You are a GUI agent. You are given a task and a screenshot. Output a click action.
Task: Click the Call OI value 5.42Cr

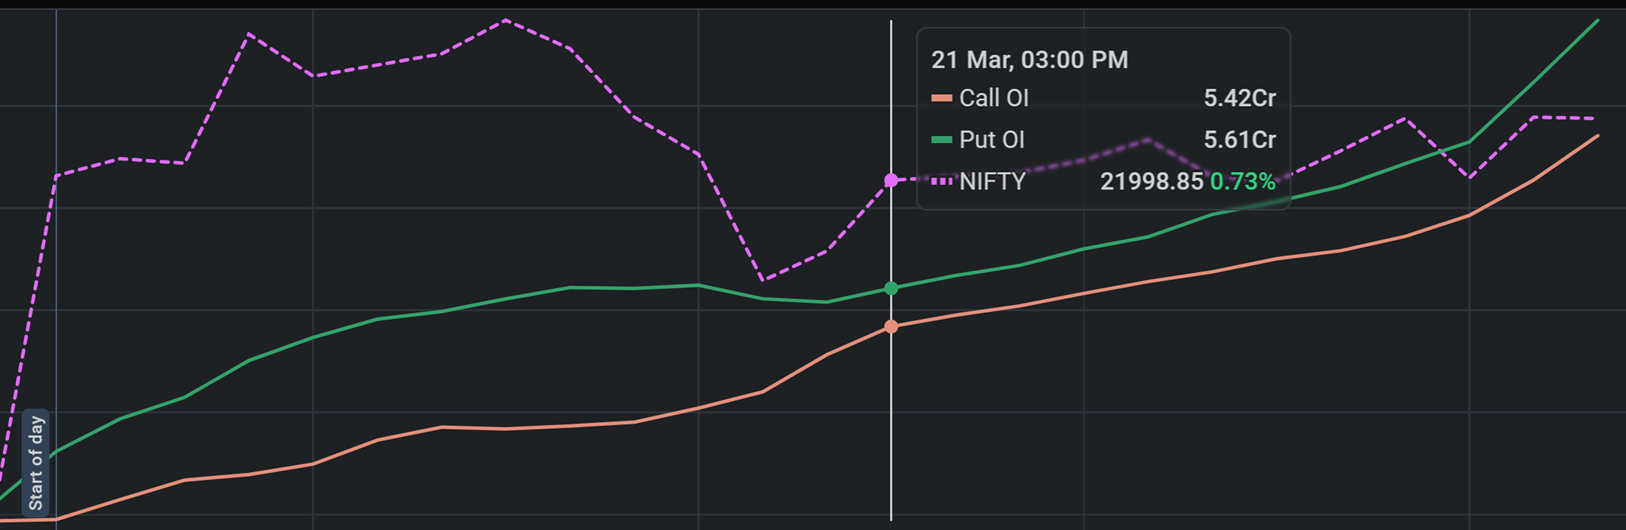pyautogui.click(x=1239, y=99)
